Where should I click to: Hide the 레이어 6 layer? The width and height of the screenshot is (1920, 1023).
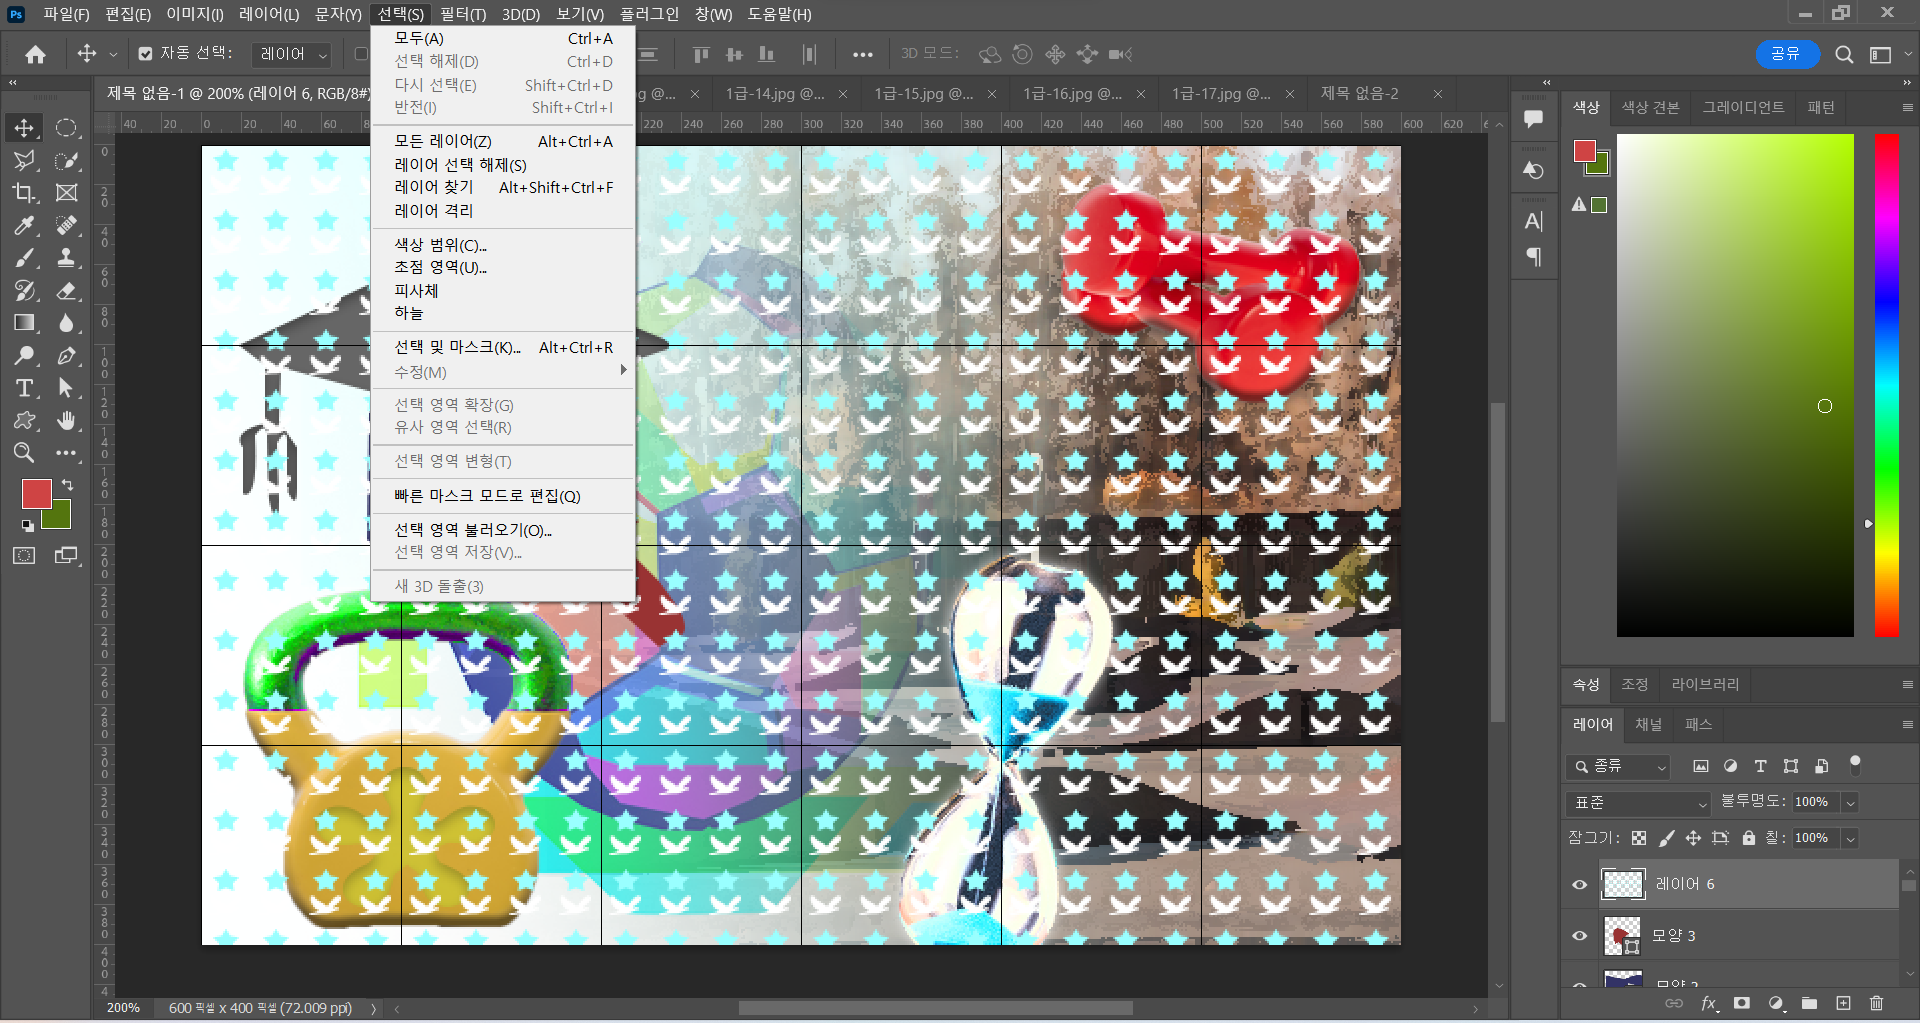[1580, 884]
